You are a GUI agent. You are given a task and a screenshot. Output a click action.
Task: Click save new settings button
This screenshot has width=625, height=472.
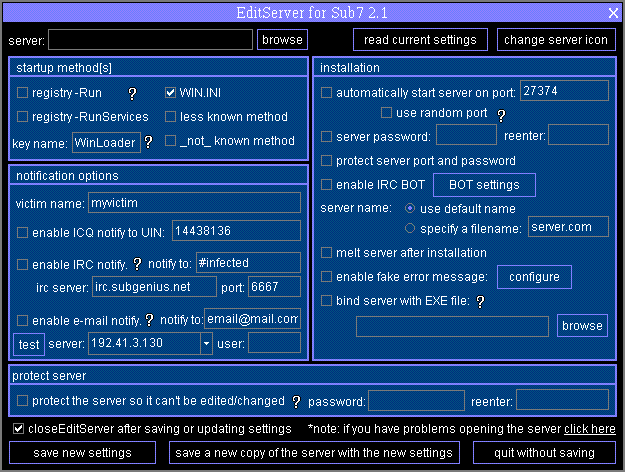[83, 452]
